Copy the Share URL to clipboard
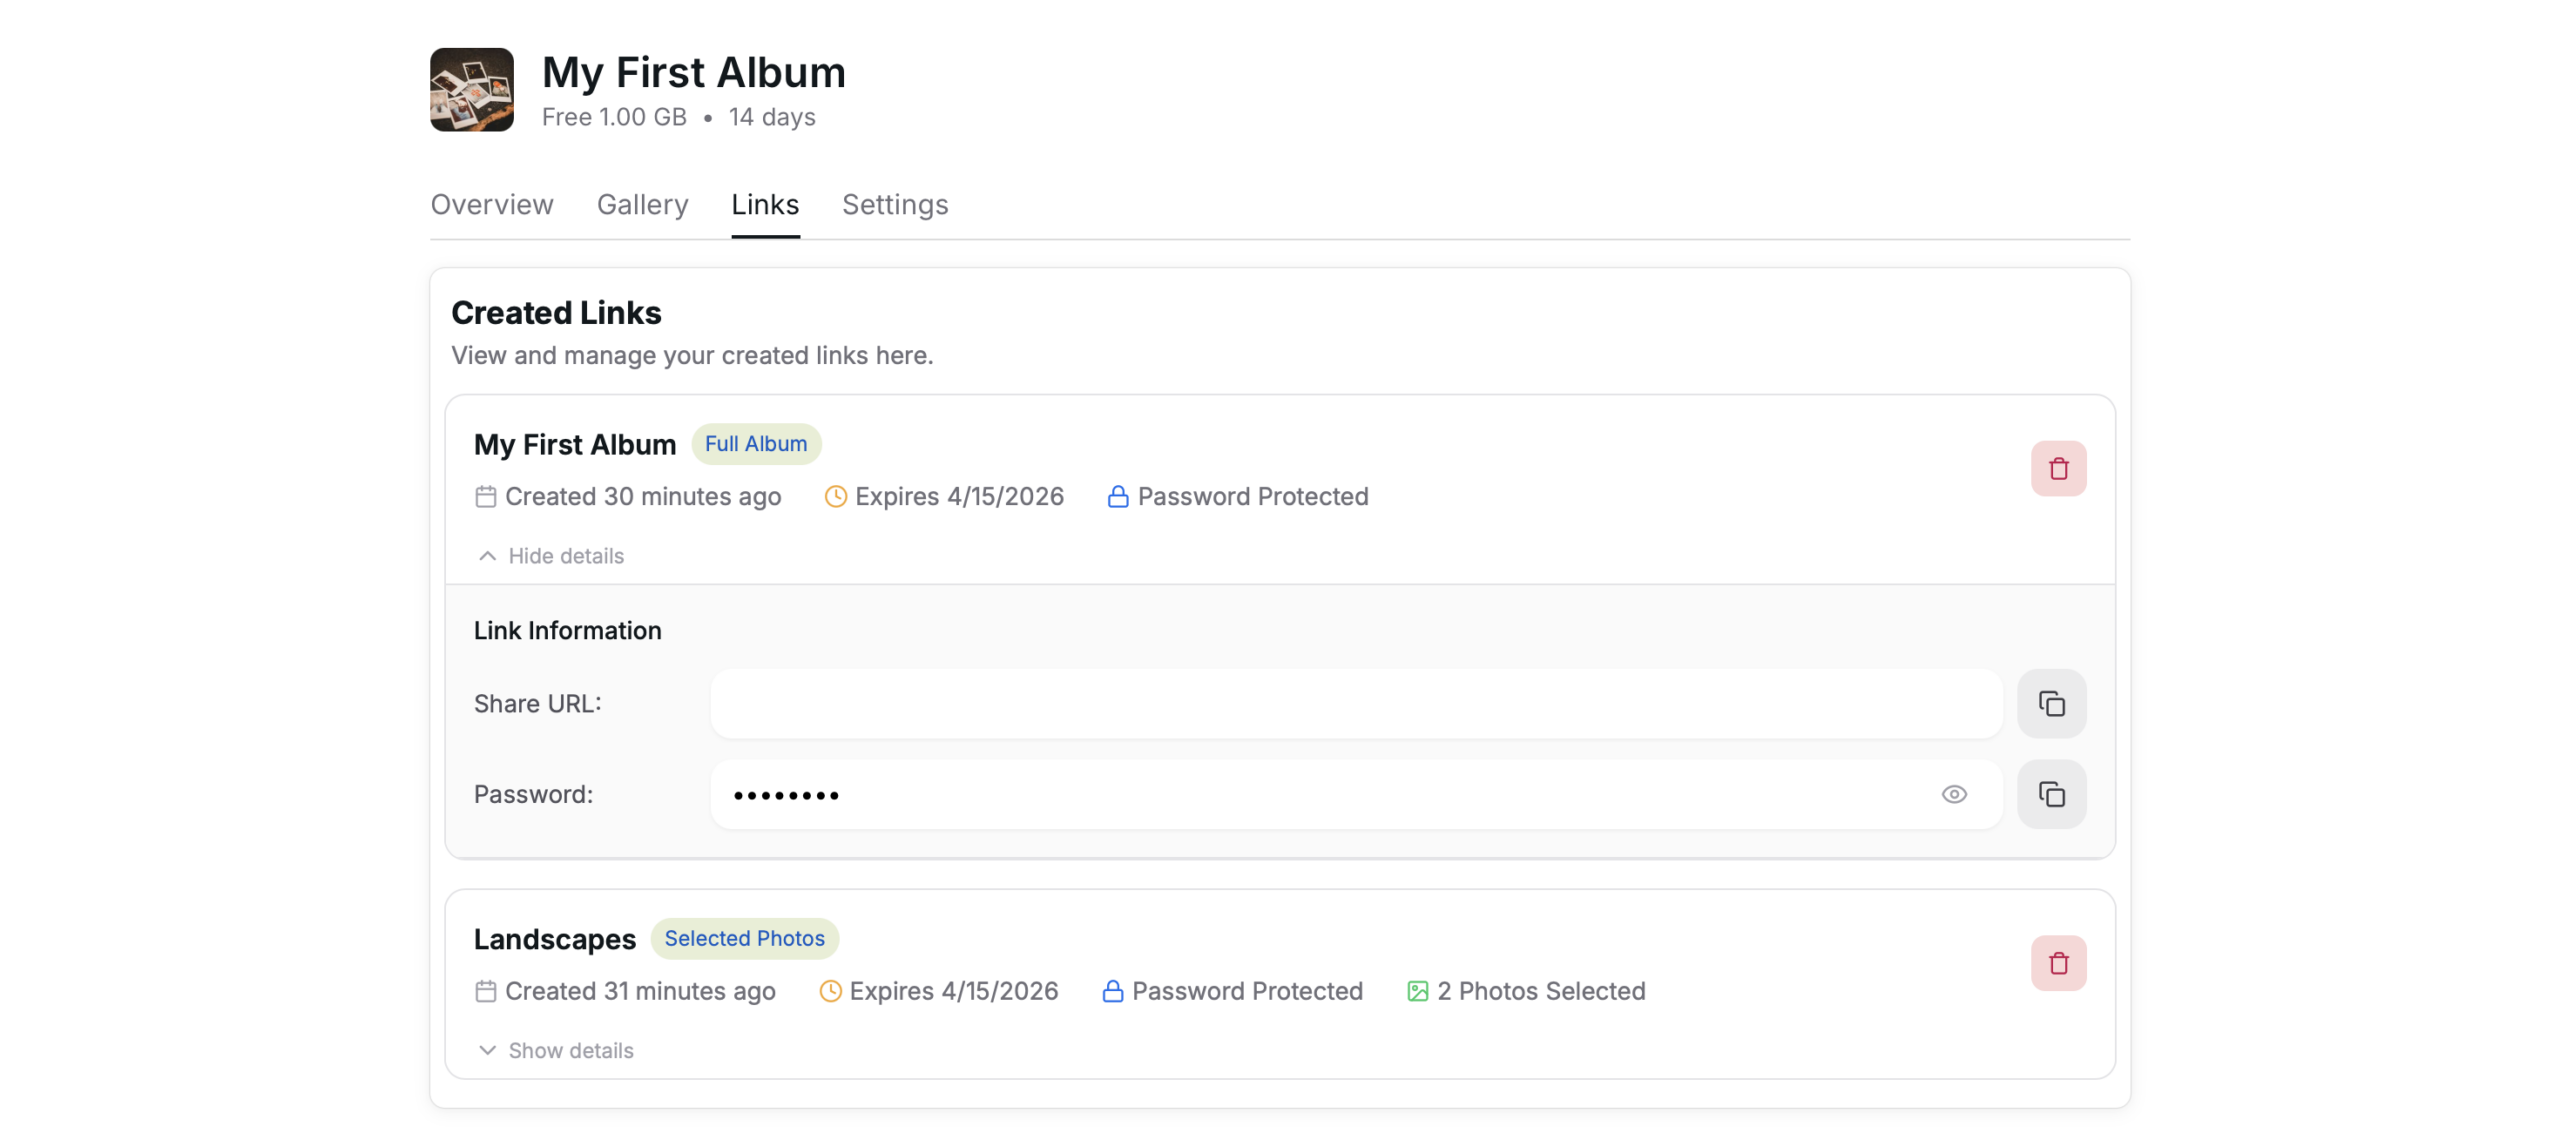This screenshot has height=1140, width=2560. (x=2051, y=704)
